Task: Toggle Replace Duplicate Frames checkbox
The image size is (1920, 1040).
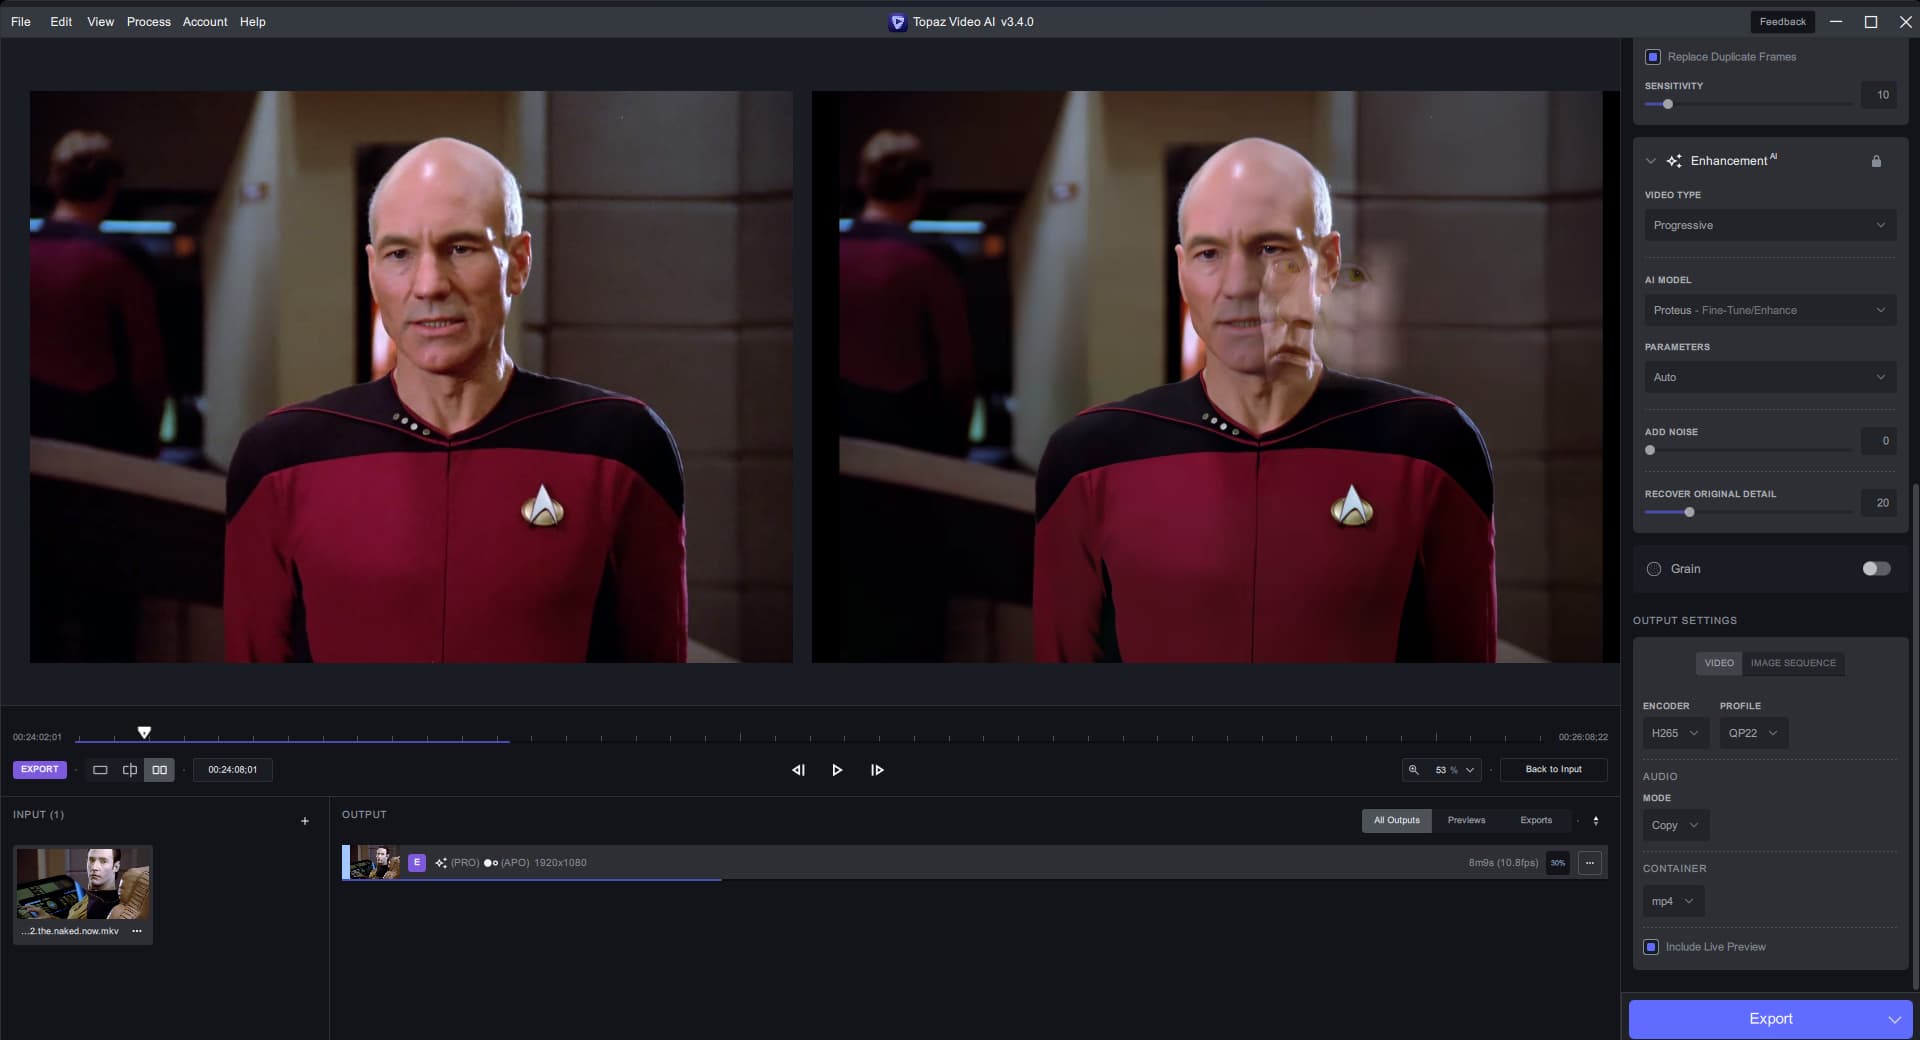Action: (x=1653, y=57)
